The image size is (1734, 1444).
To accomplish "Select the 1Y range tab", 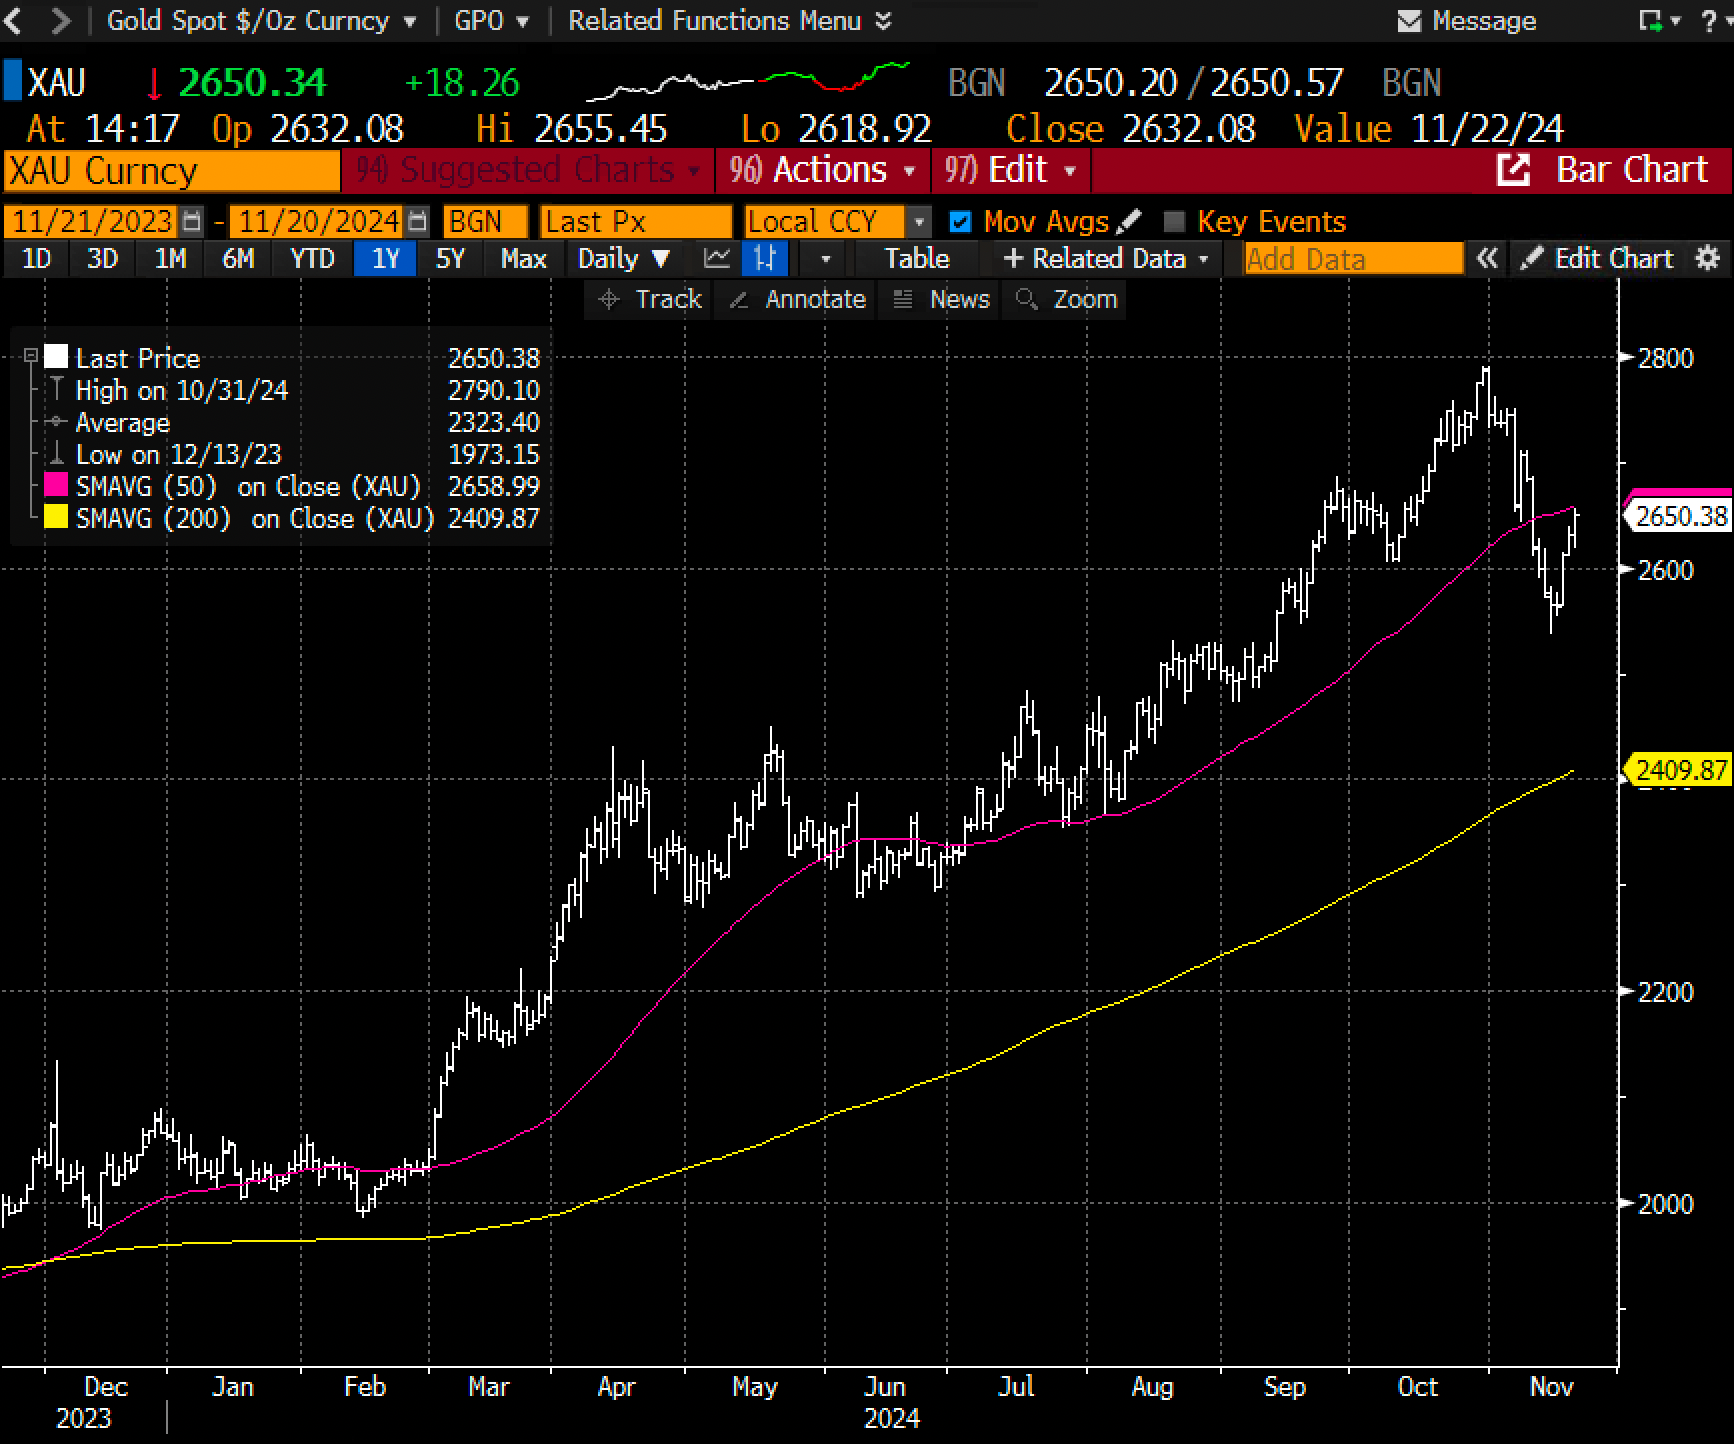I will [x=385, y=259].
